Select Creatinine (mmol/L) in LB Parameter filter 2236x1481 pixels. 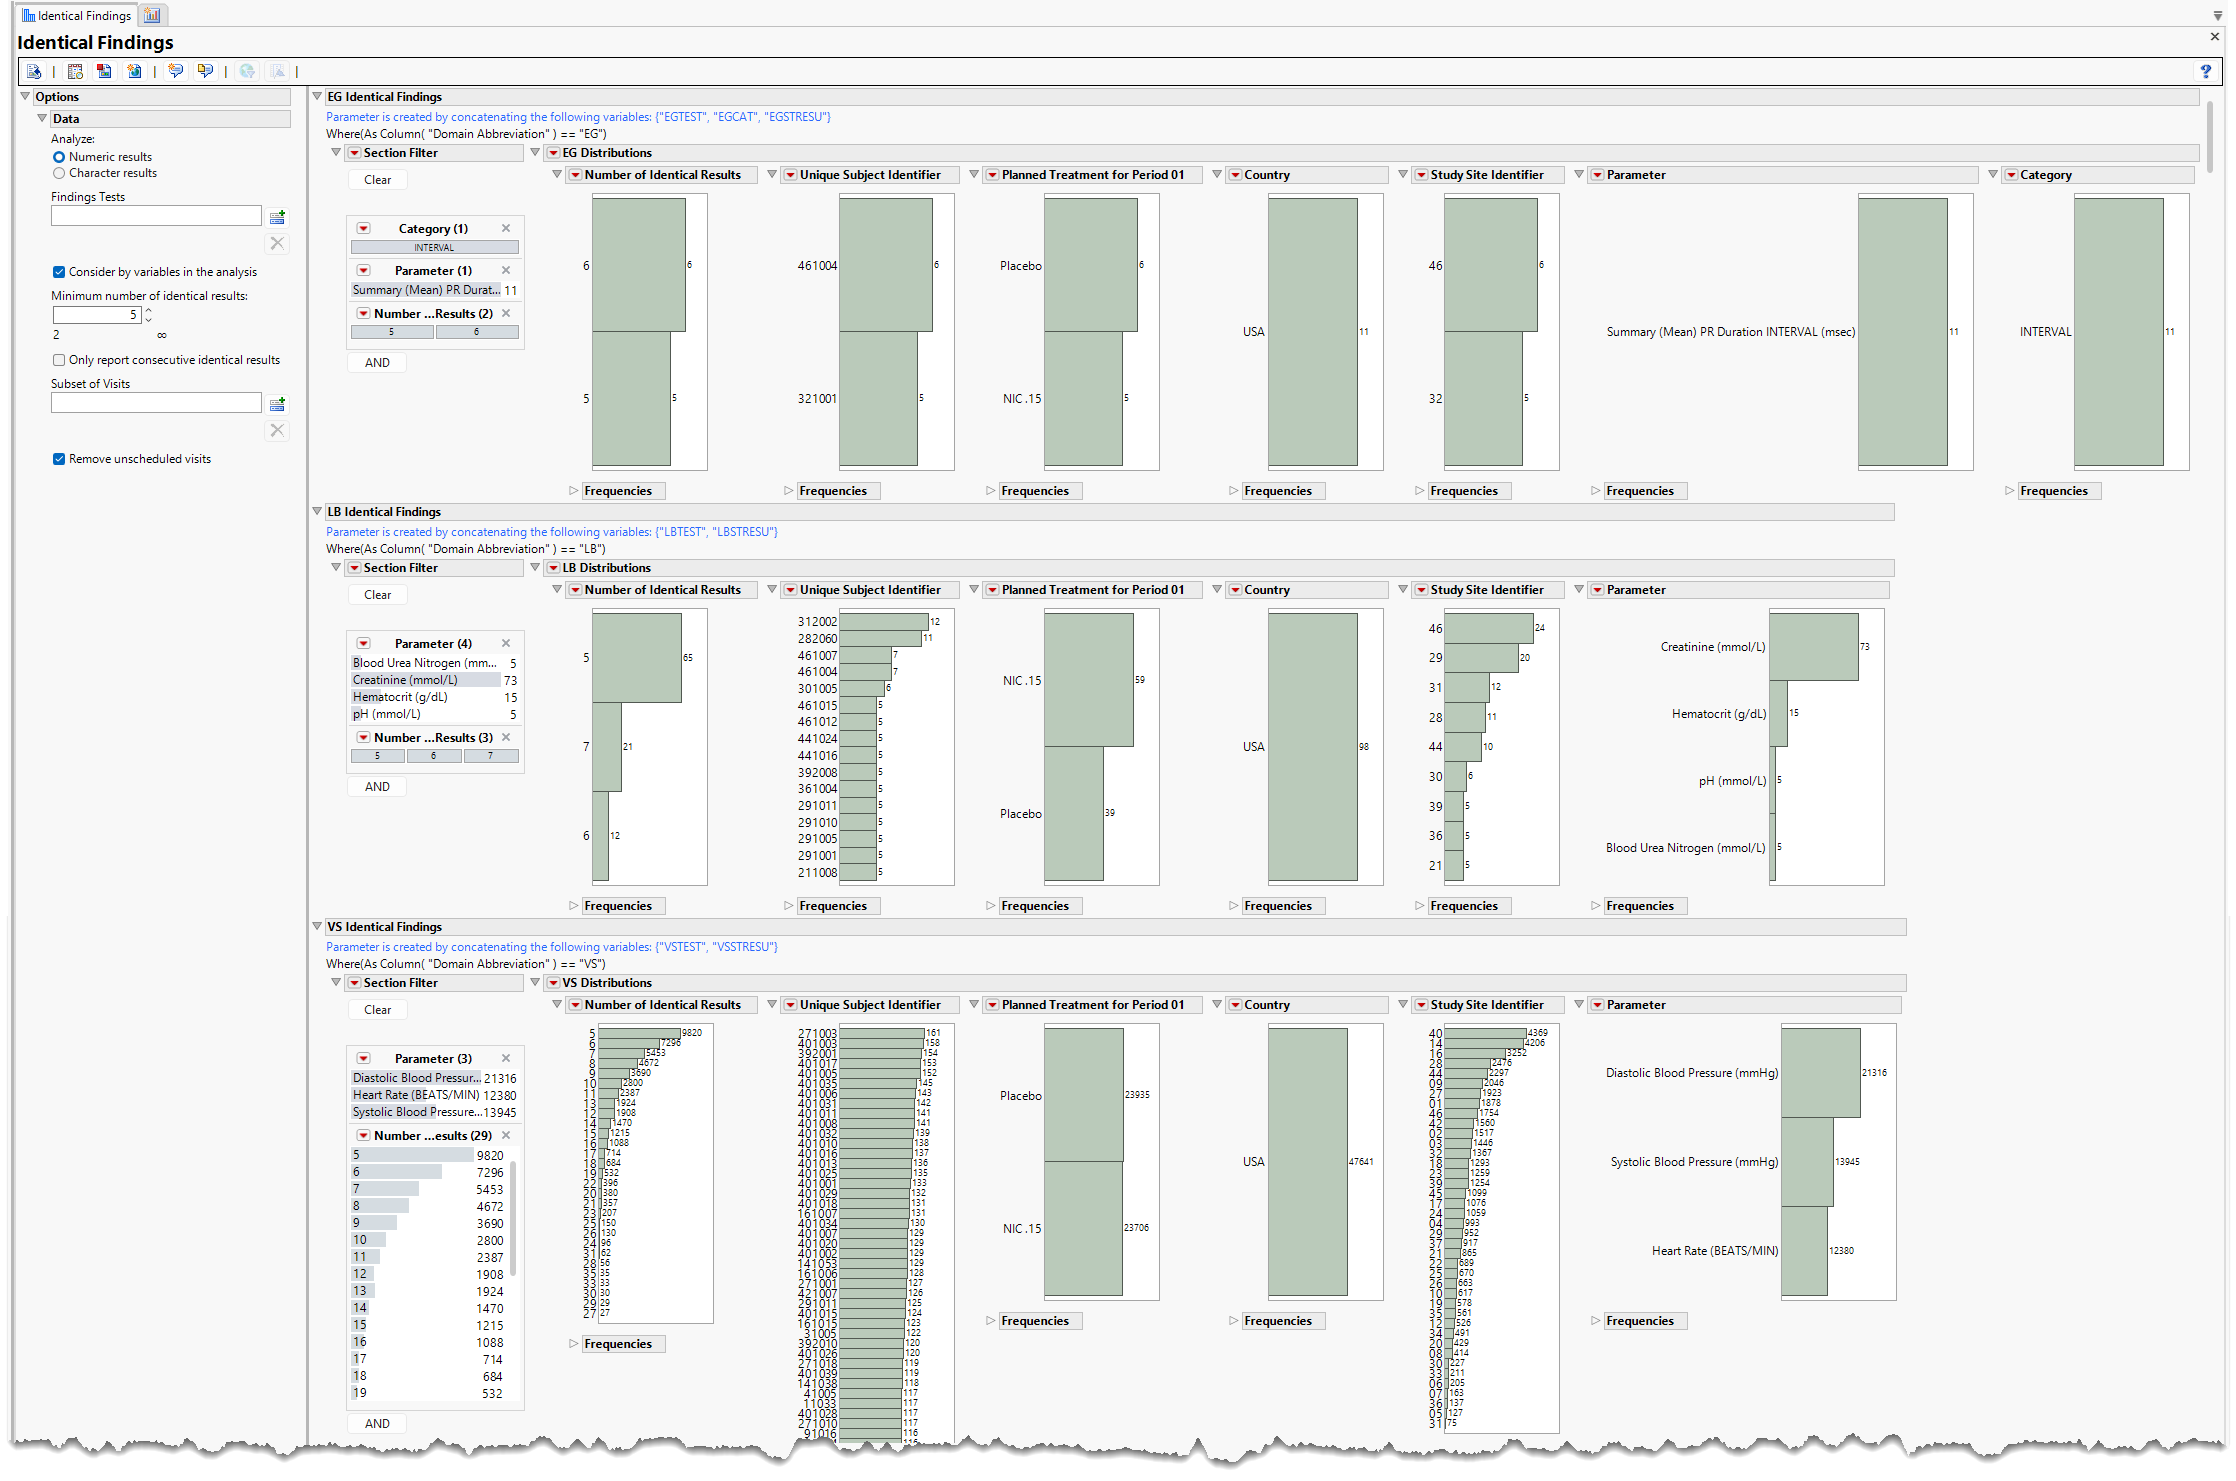434,680
